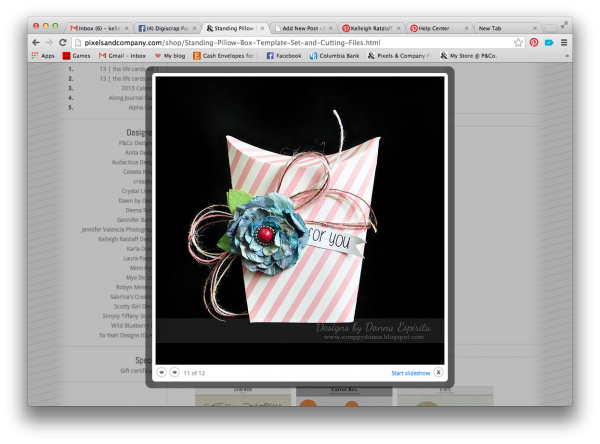
Task: Open the Games bookmark
Action: [77, 56]
